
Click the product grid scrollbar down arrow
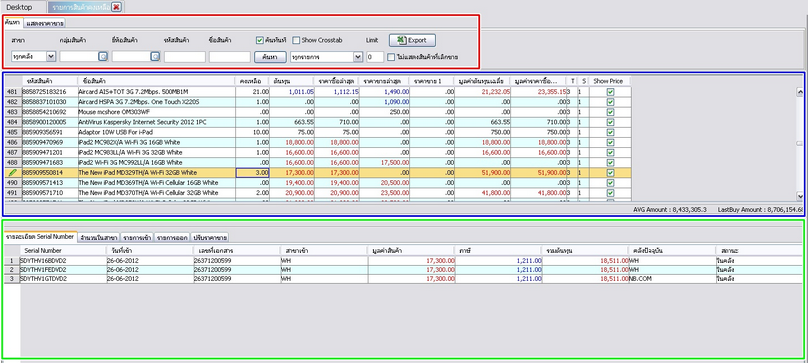(x=800, y=195)
